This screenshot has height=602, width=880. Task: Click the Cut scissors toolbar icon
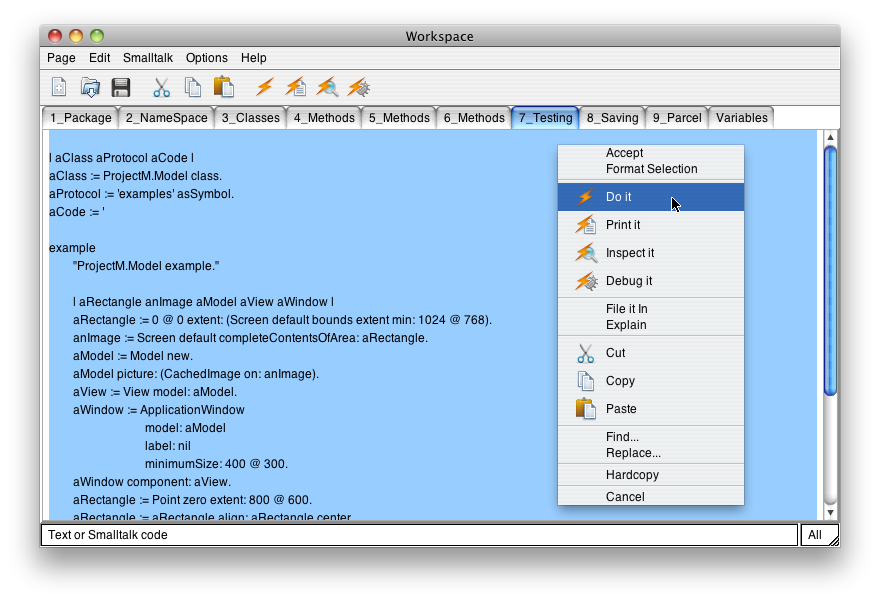pyautogui.click(x=162, y=88)
